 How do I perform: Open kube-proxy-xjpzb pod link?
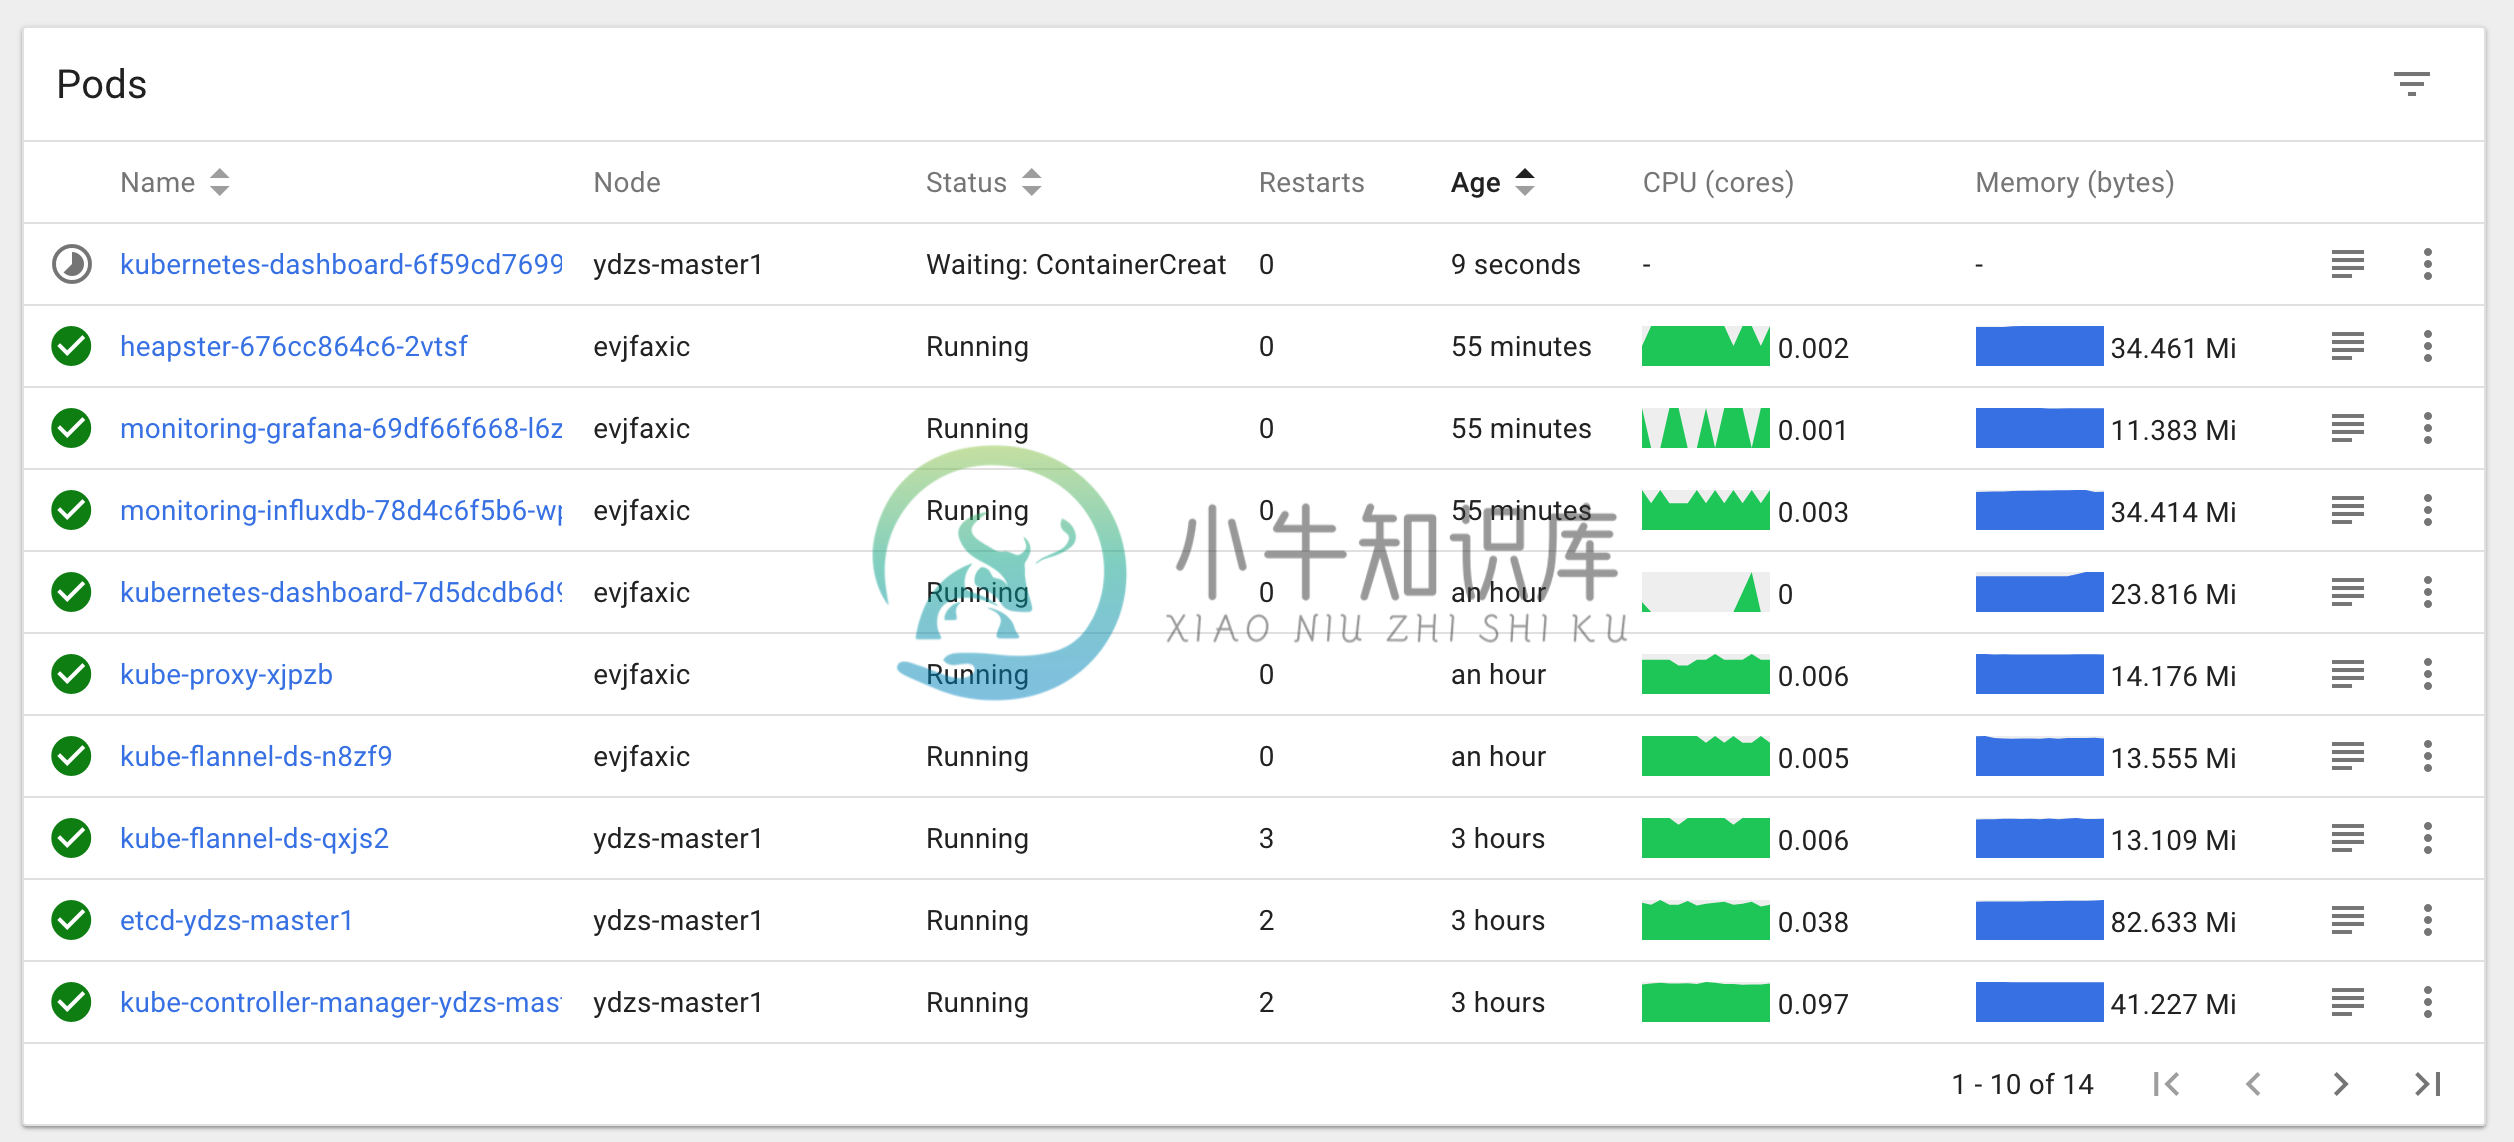point(226,674)
